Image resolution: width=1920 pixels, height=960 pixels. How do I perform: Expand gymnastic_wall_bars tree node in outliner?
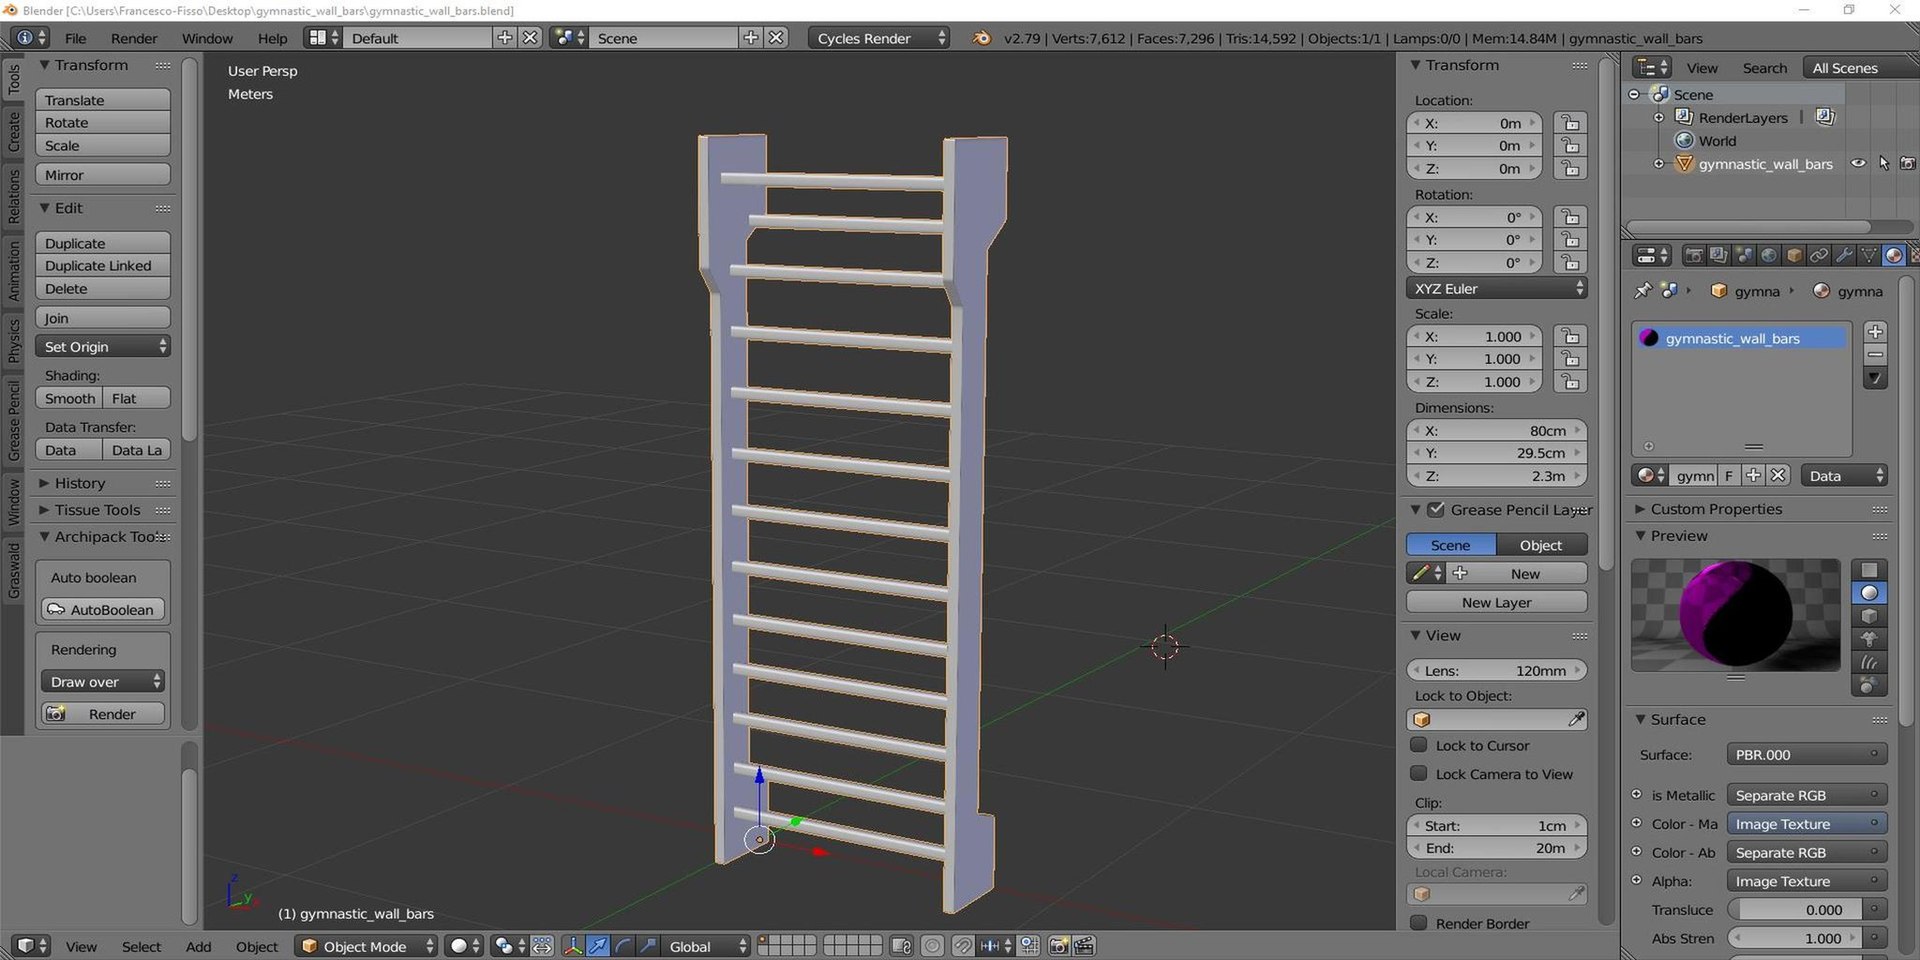click(1659, 164)
